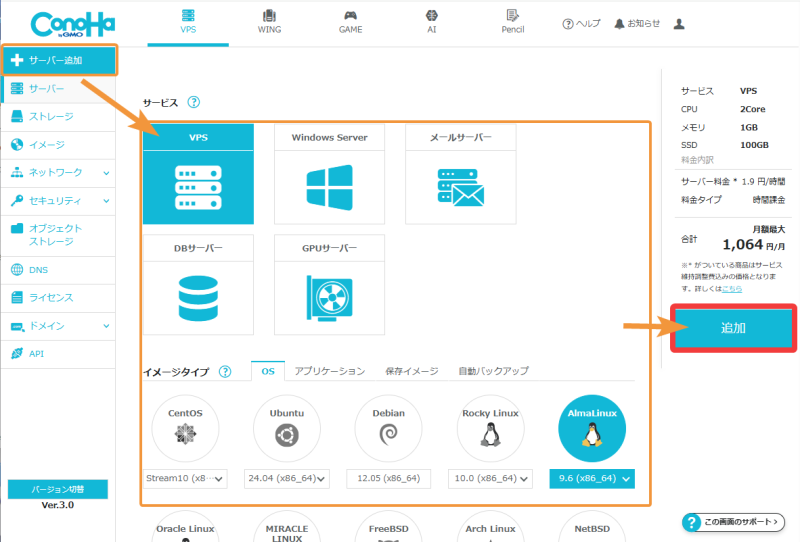Select the Windows Server service card

click(330, 174)
